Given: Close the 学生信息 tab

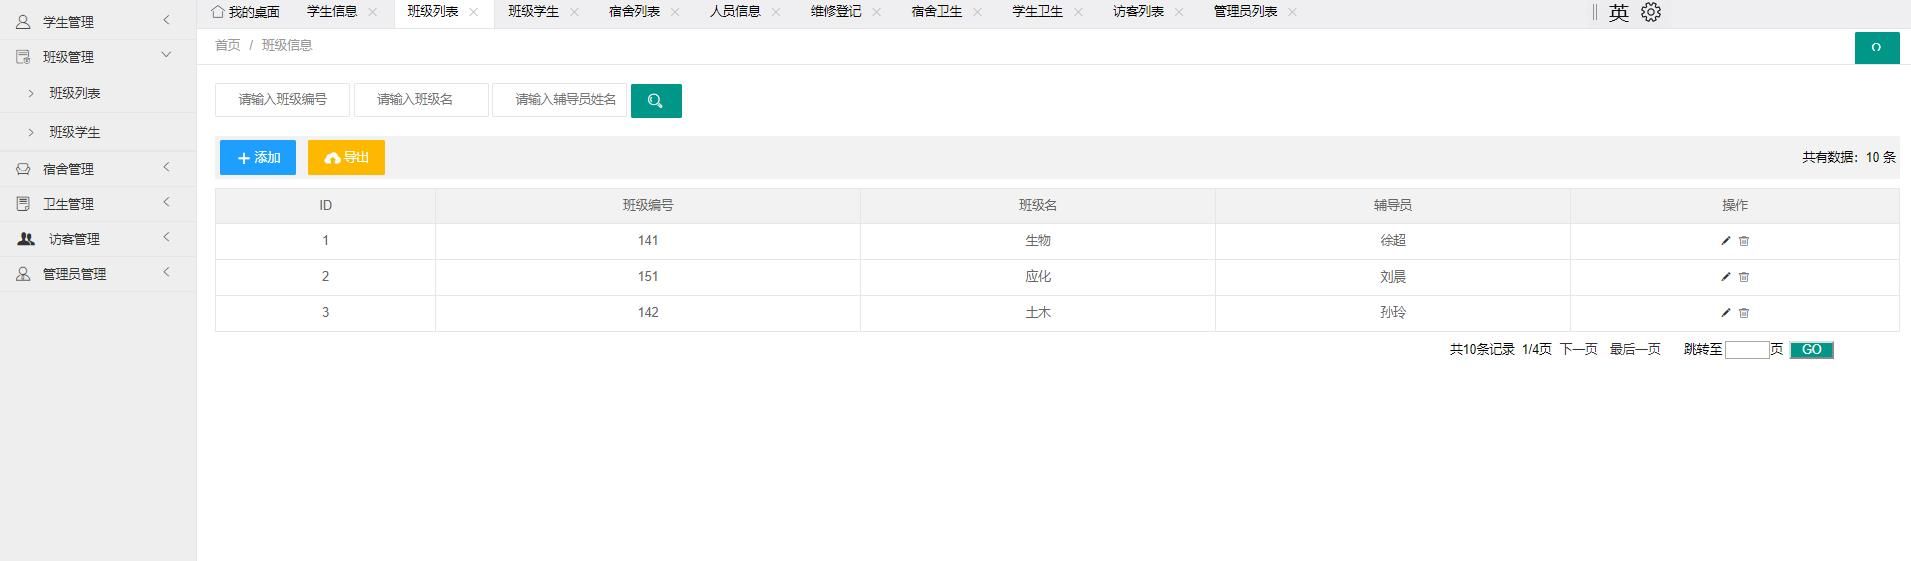Looking at the screenshot, I should pyautogui.click(x=373, y=12).
